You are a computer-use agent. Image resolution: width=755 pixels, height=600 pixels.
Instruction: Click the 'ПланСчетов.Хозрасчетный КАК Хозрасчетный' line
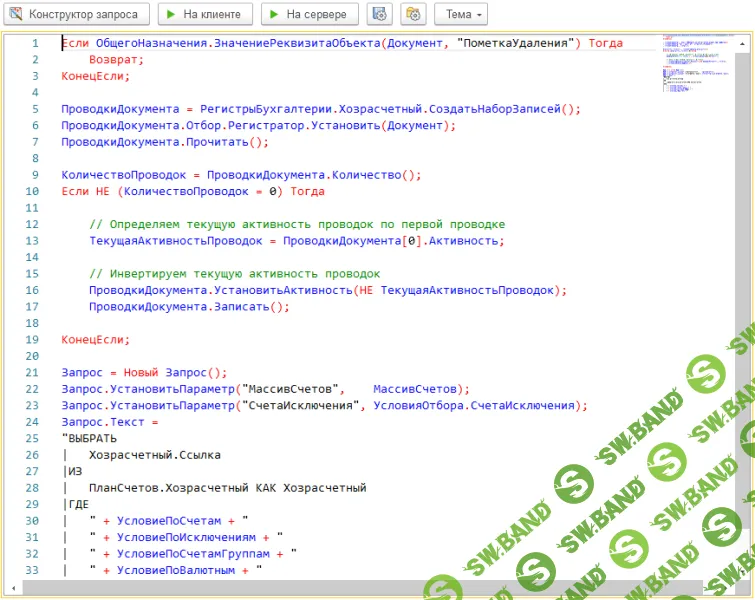point(227,488)
